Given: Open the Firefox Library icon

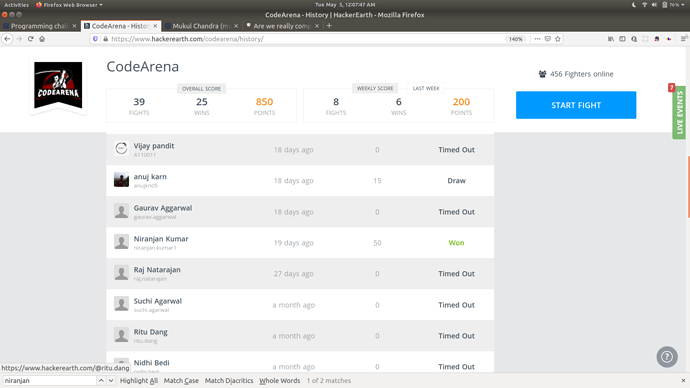Looking at the screenshot, I should point(611,39).
